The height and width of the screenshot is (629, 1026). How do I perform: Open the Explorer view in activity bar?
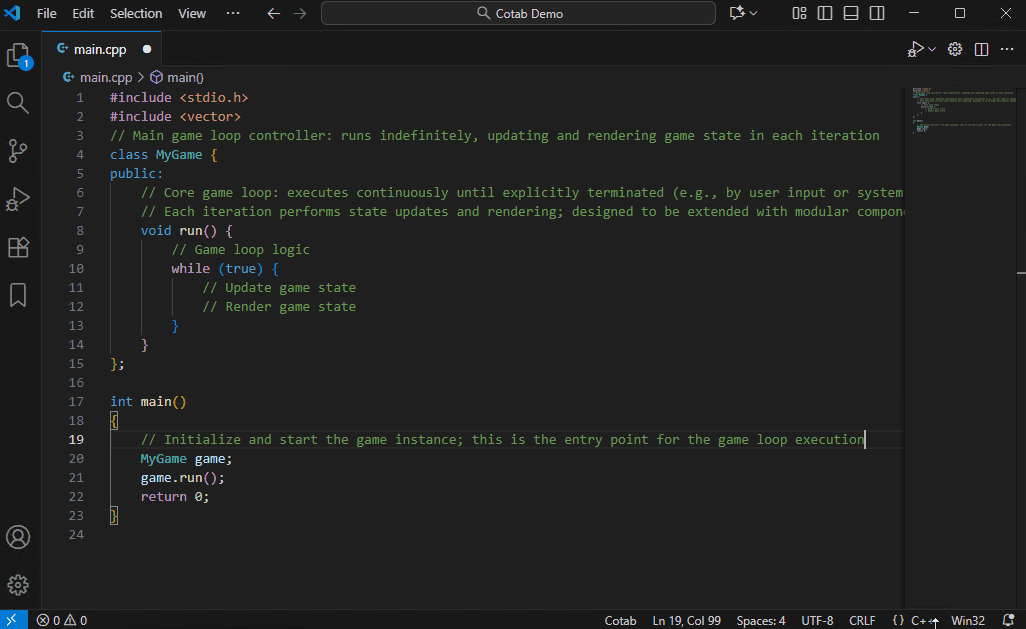[x=18, y=55]
